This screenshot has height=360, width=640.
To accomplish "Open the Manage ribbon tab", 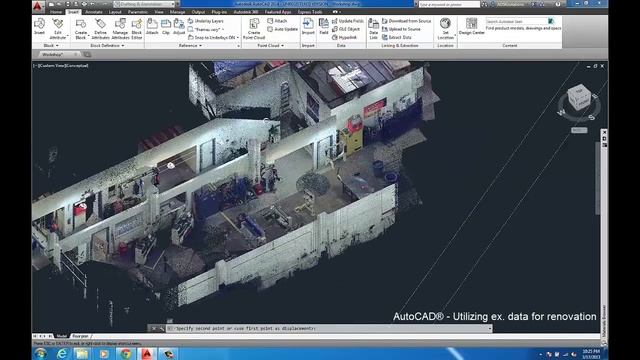I will (x=177, y=12).
